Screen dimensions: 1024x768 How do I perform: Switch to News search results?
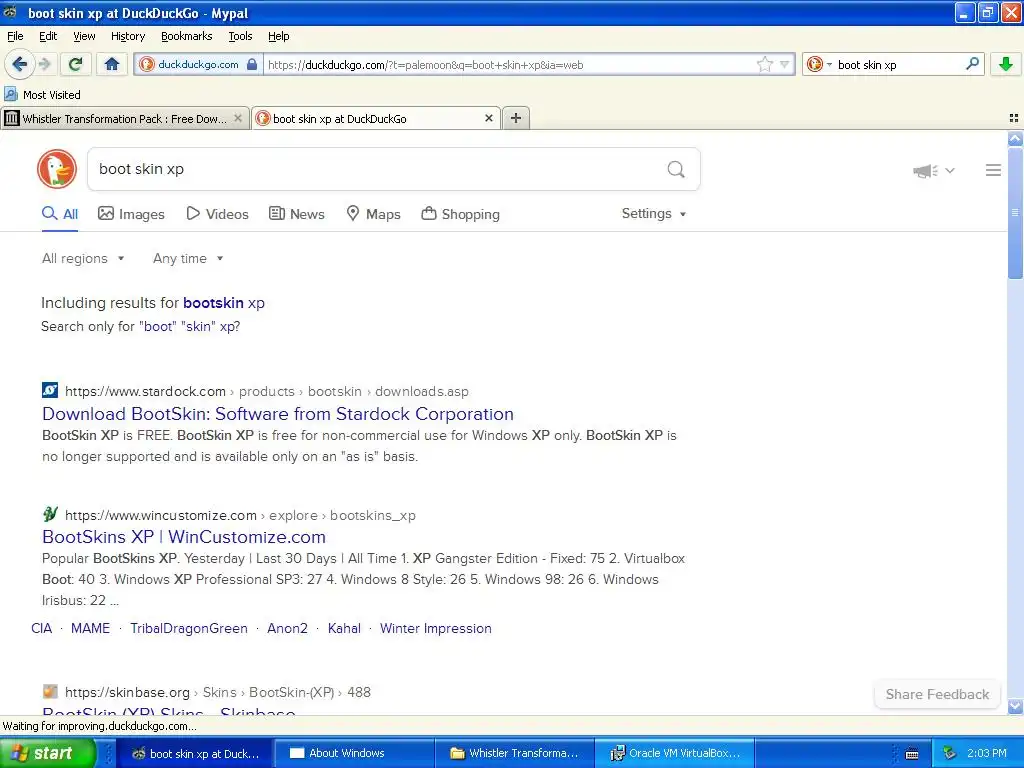point(296,214)
